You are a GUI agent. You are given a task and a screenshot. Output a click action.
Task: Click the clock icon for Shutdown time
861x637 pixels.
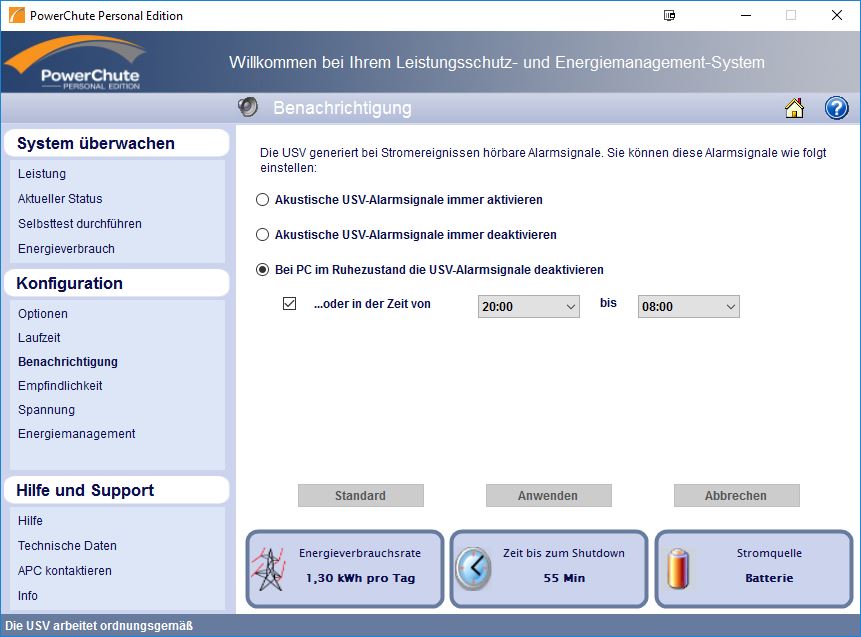pyautogui.click(x=473, y=569)
